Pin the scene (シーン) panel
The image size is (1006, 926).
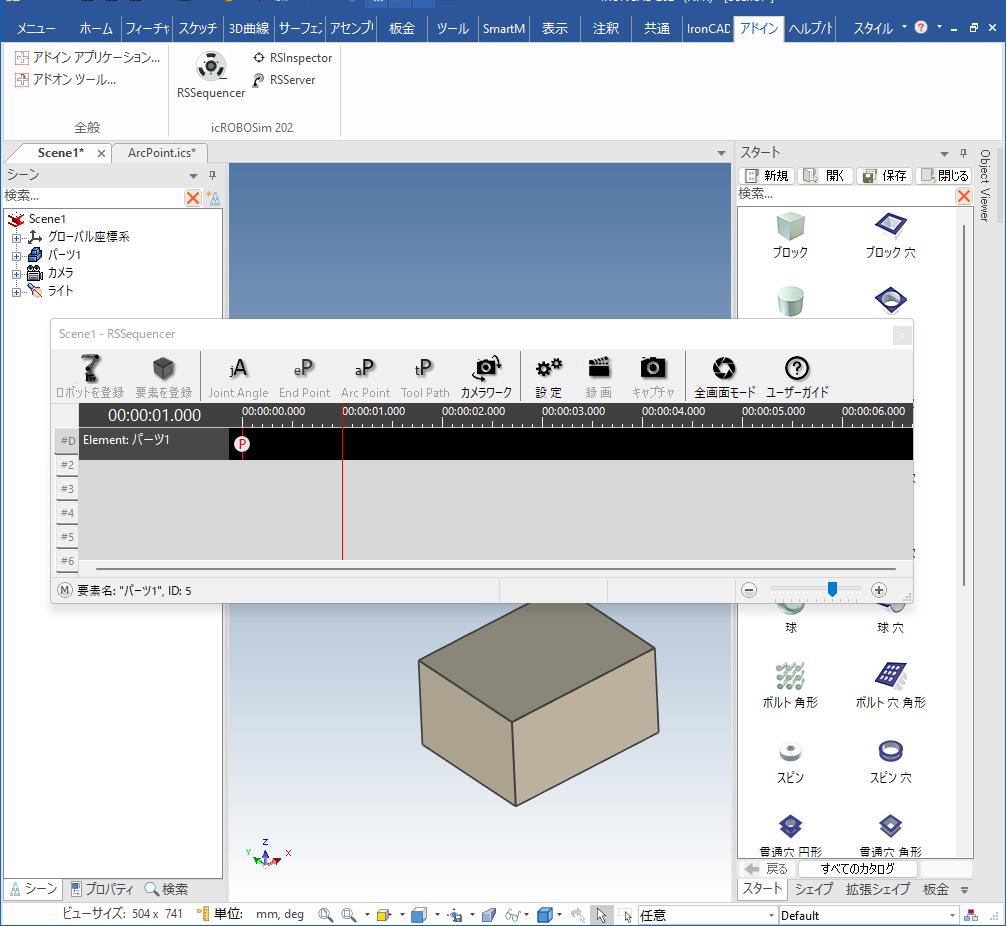pyautogui.click(x=212, y=175)
